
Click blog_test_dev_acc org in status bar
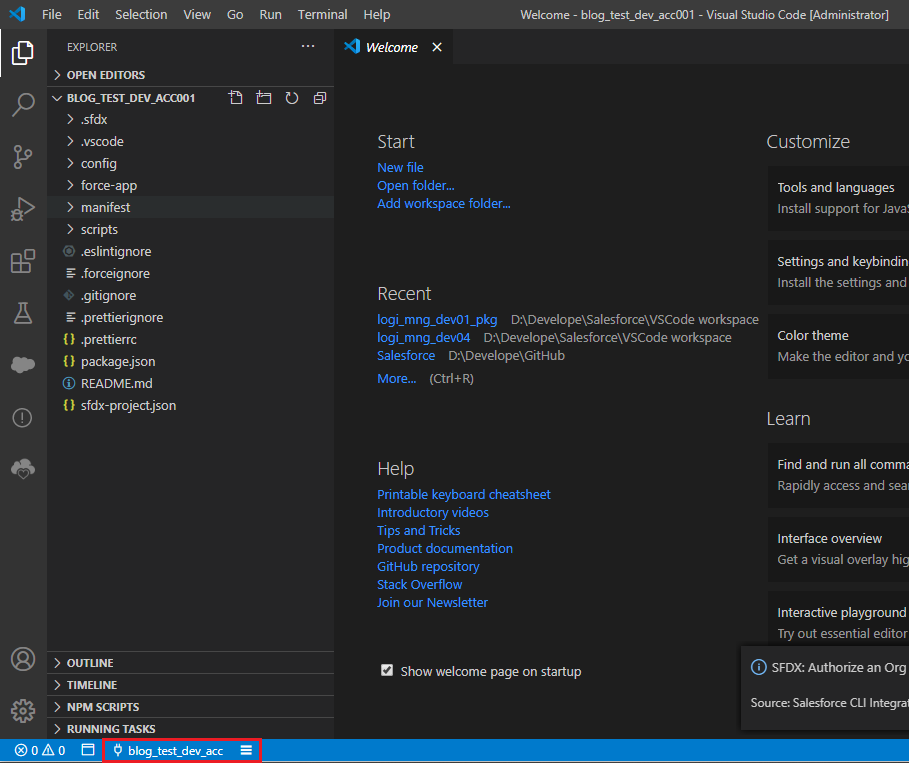tap(168, 751)
